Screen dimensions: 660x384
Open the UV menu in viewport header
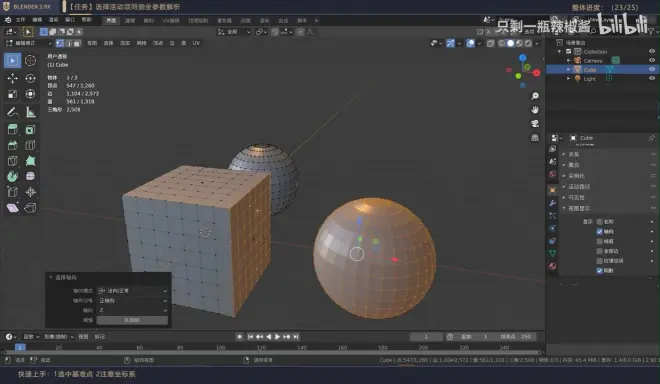(x=196, y=43)
